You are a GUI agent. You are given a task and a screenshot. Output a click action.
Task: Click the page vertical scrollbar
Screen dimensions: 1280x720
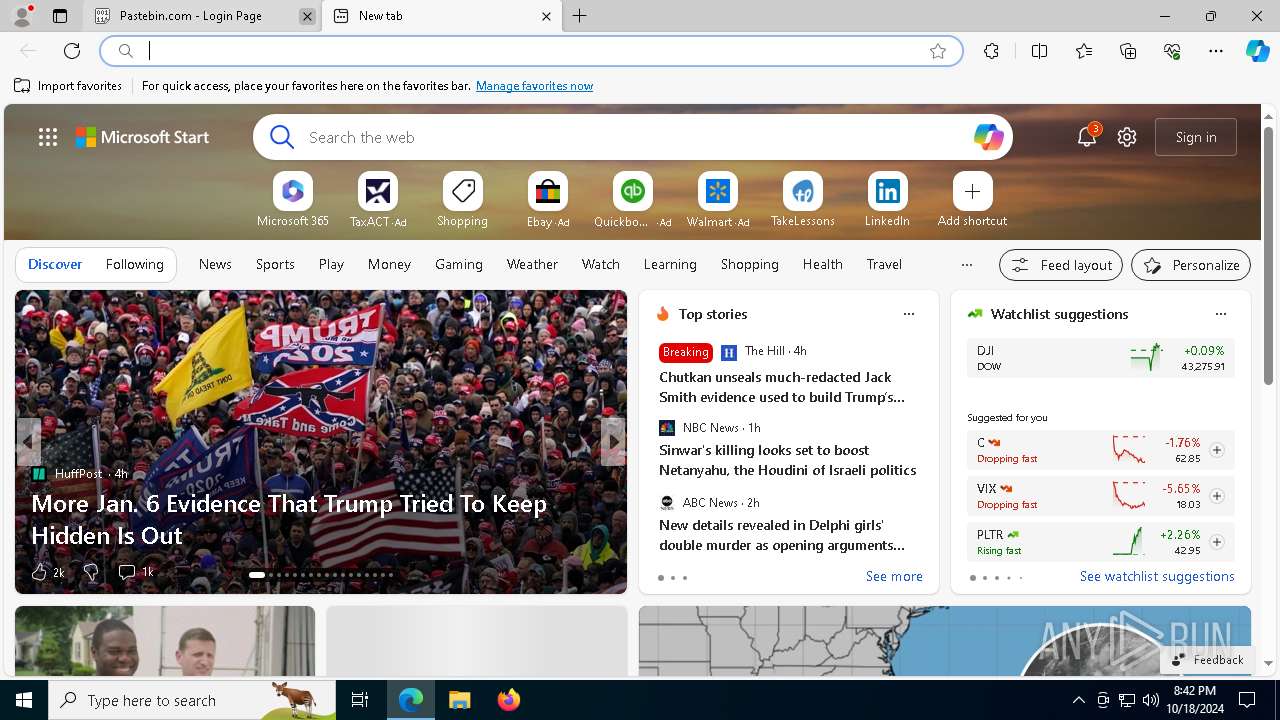click(x=1268, y=255)
